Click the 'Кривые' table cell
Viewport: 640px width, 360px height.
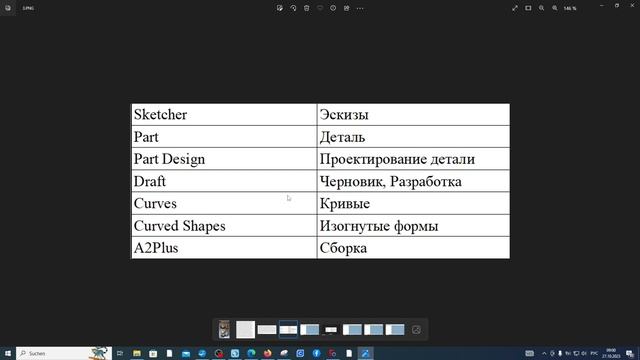[x=413, y=203]
